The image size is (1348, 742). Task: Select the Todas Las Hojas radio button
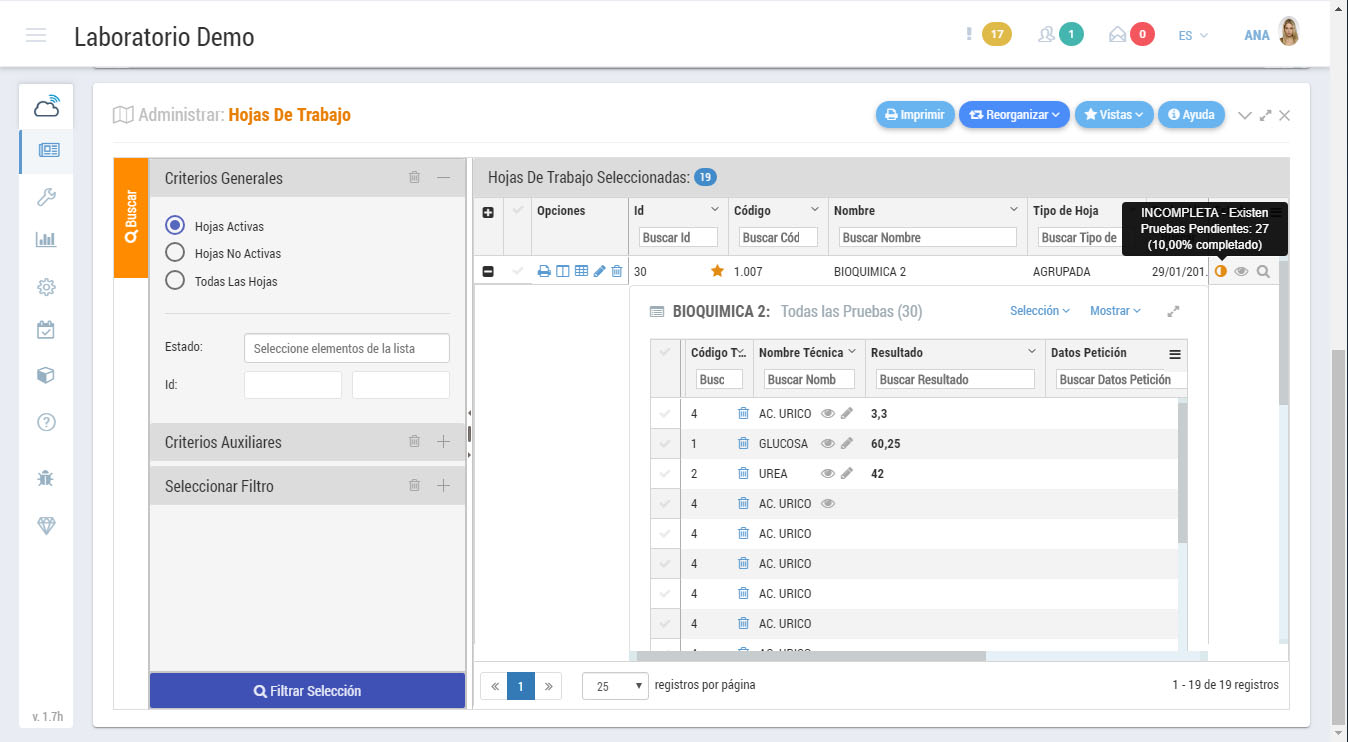point(175,281)
